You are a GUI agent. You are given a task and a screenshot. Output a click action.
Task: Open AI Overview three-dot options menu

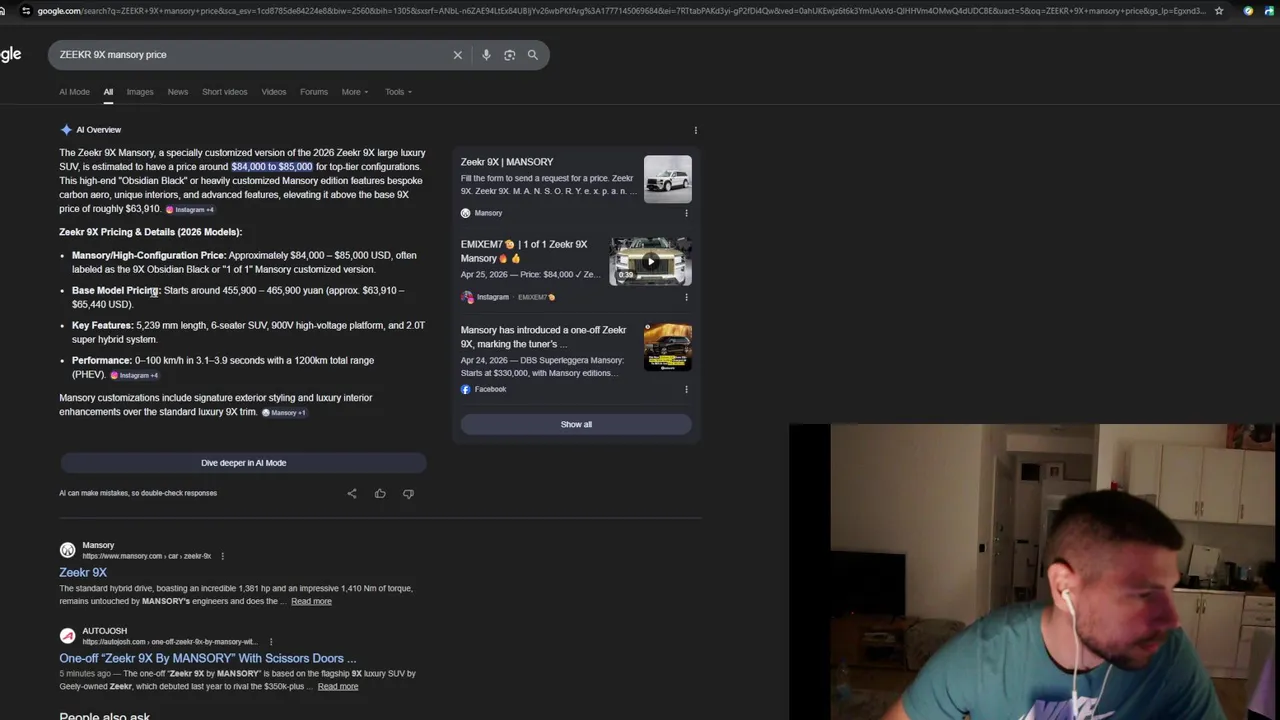[x=696, y=130]
